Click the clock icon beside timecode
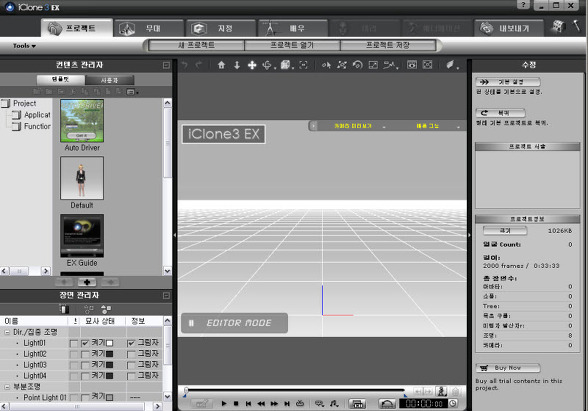The width and height of the screenshot is (588, 411). pos(453,404)
